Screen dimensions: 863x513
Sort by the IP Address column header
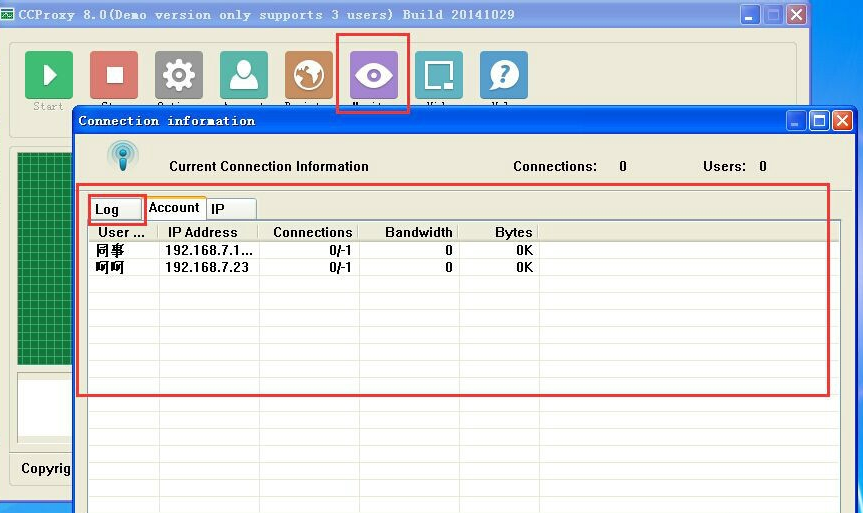point(208,232)
